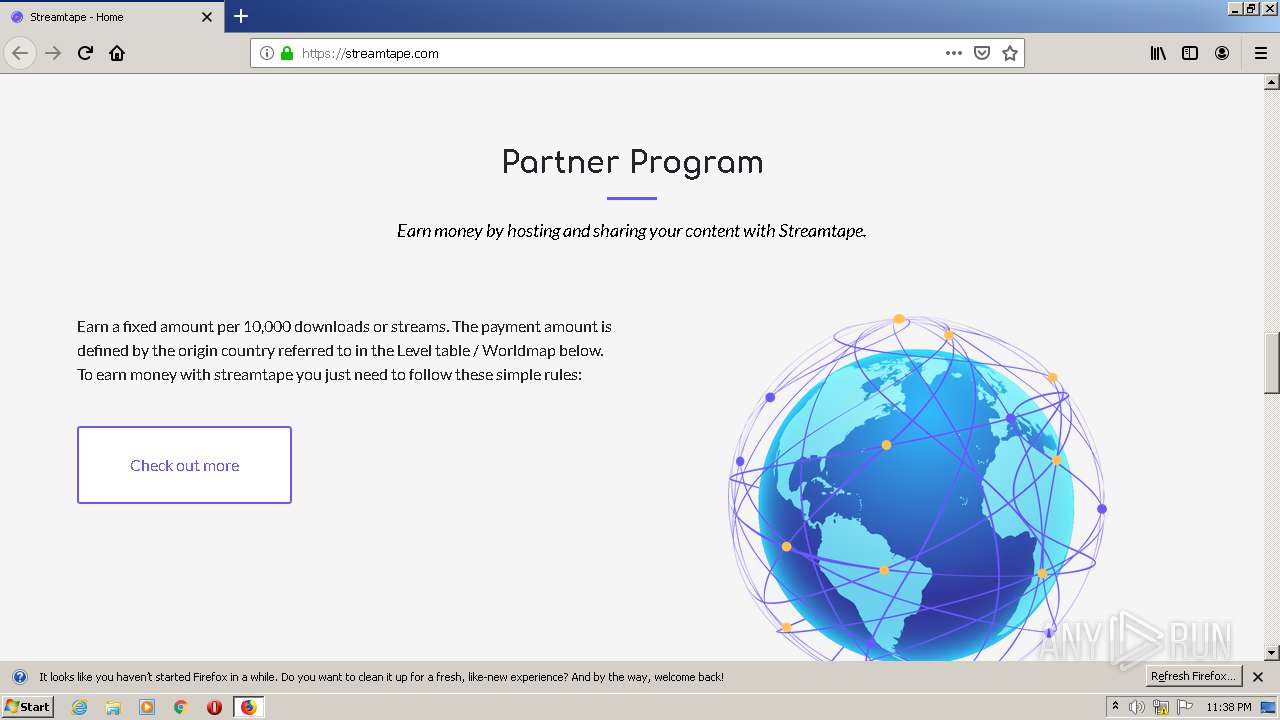Click the green secure connection padlock

click(x=287, y=53)
